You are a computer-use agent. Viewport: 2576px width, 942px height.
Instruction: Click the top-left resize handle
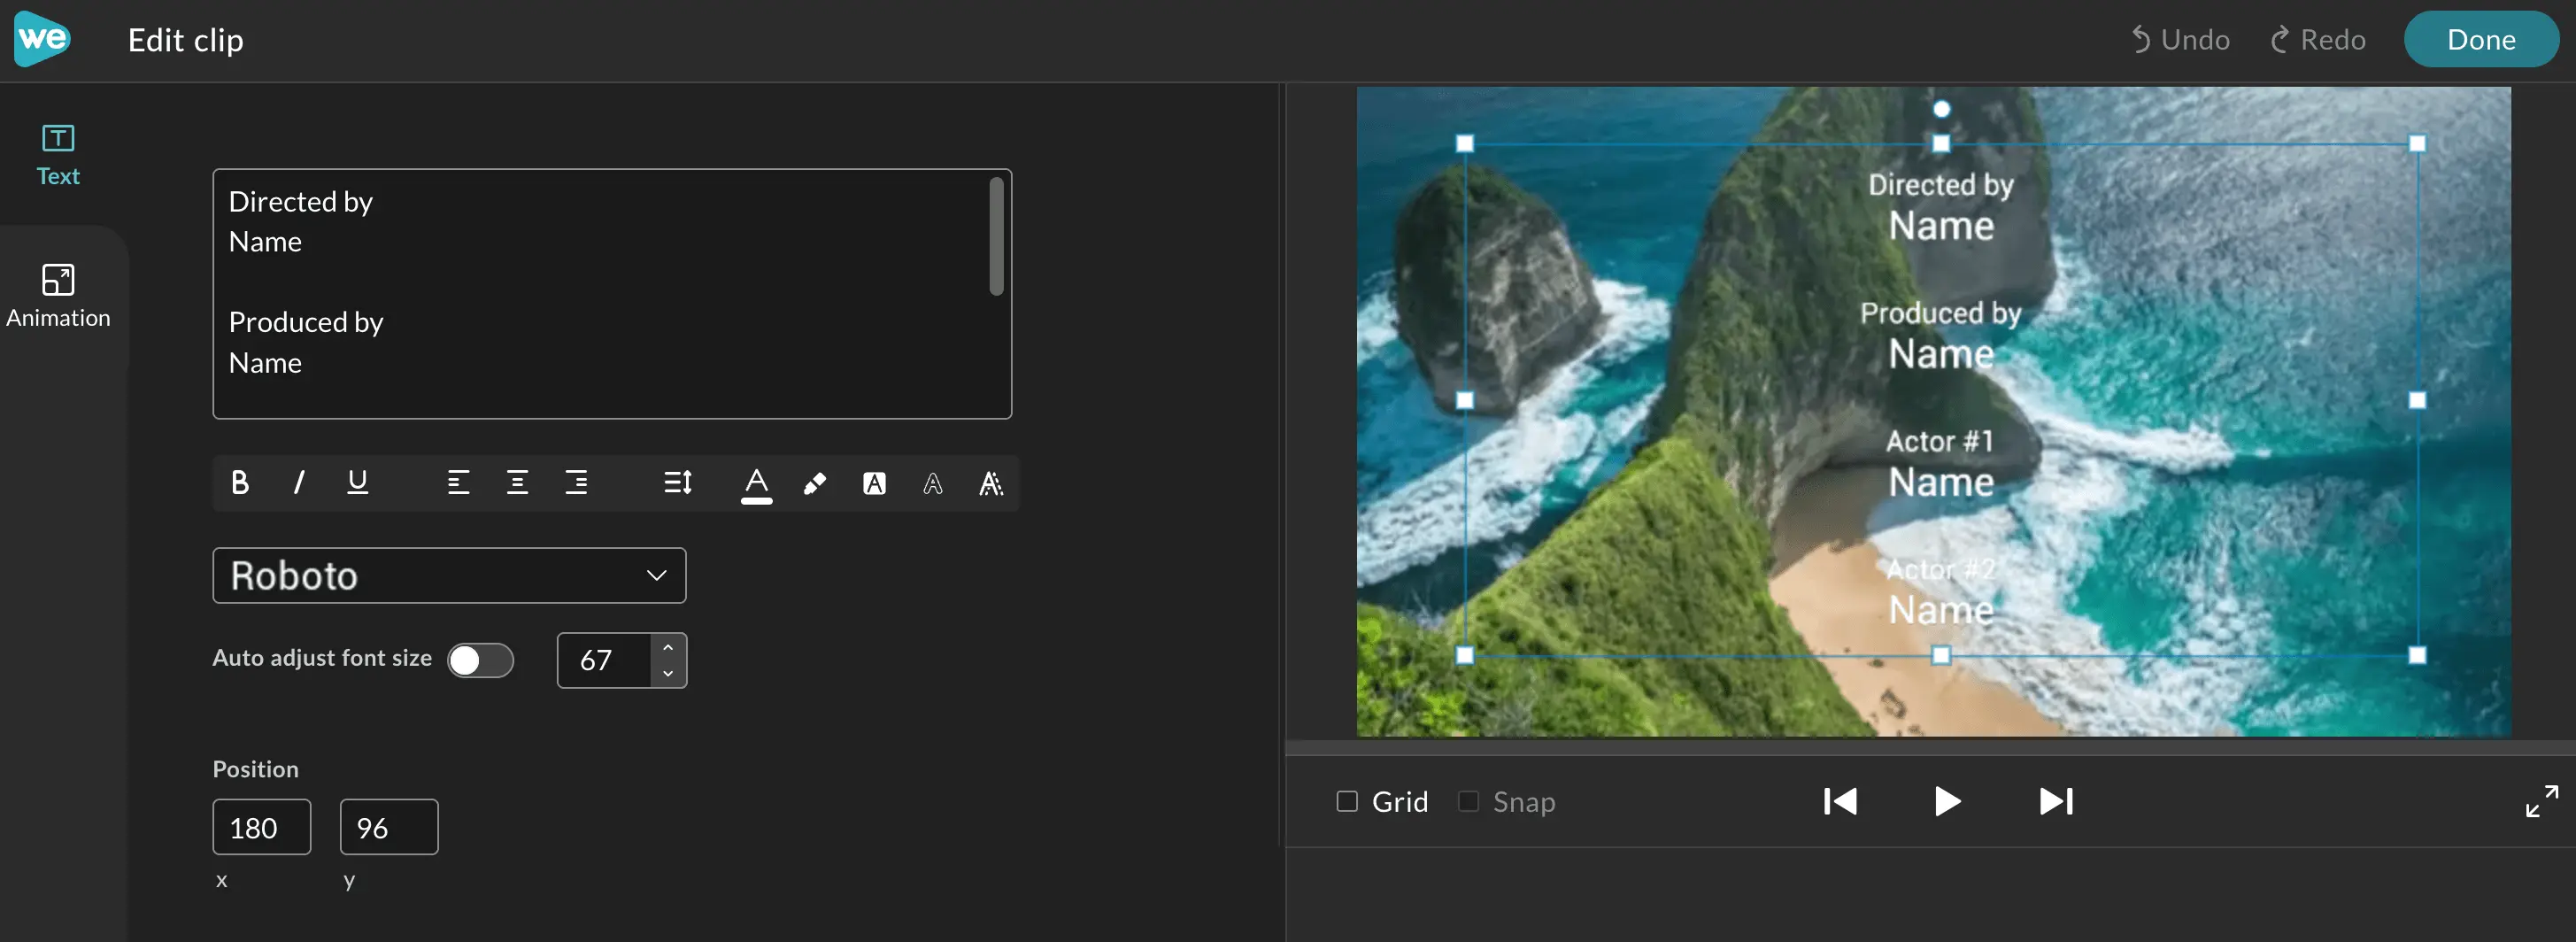pos(1465,144)
